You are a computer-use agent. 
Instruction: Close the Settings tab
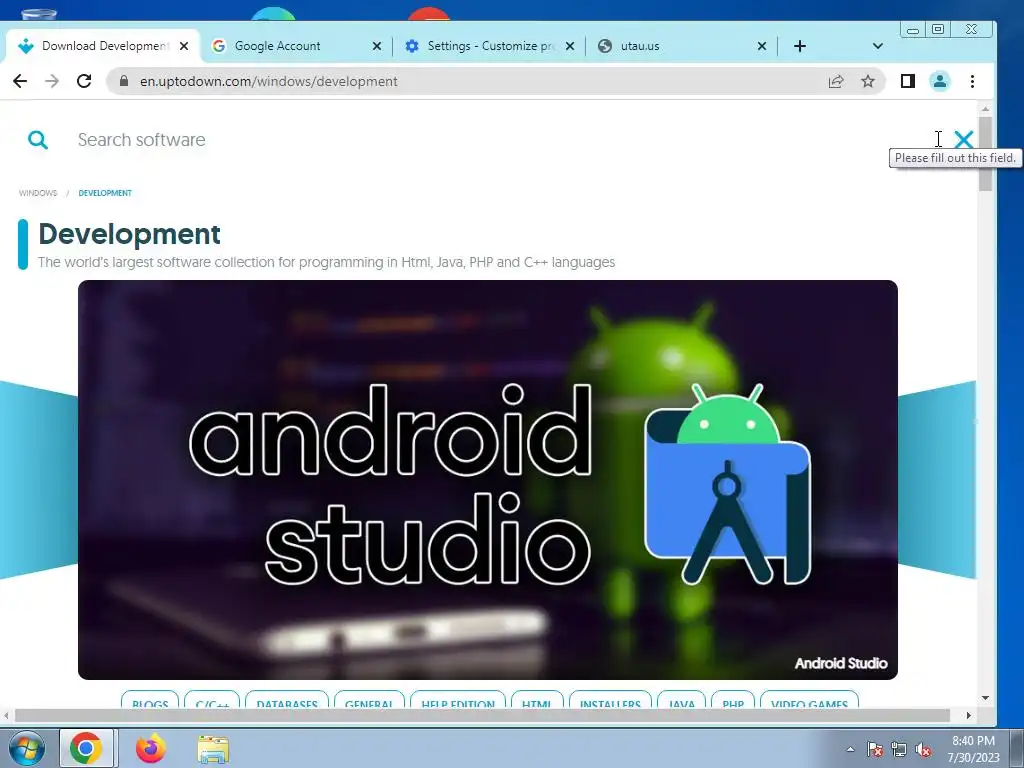pos(570,46)
